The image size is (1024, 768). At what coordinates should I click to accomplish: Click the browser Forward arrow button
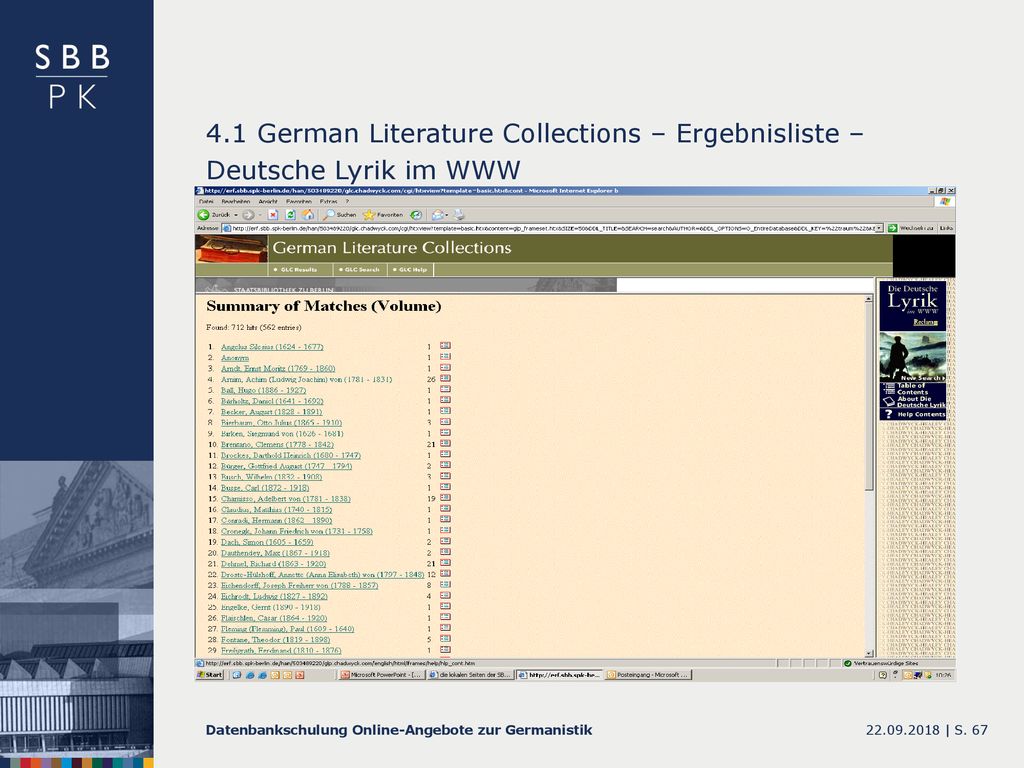coord(248,215)
